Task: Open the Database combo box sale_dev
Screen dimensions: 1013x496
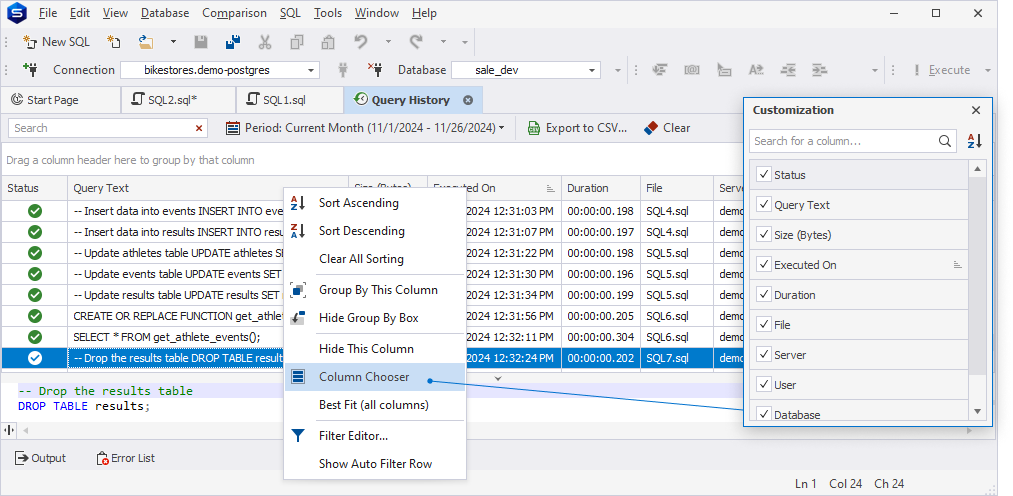Action: (x=526, y=70)
